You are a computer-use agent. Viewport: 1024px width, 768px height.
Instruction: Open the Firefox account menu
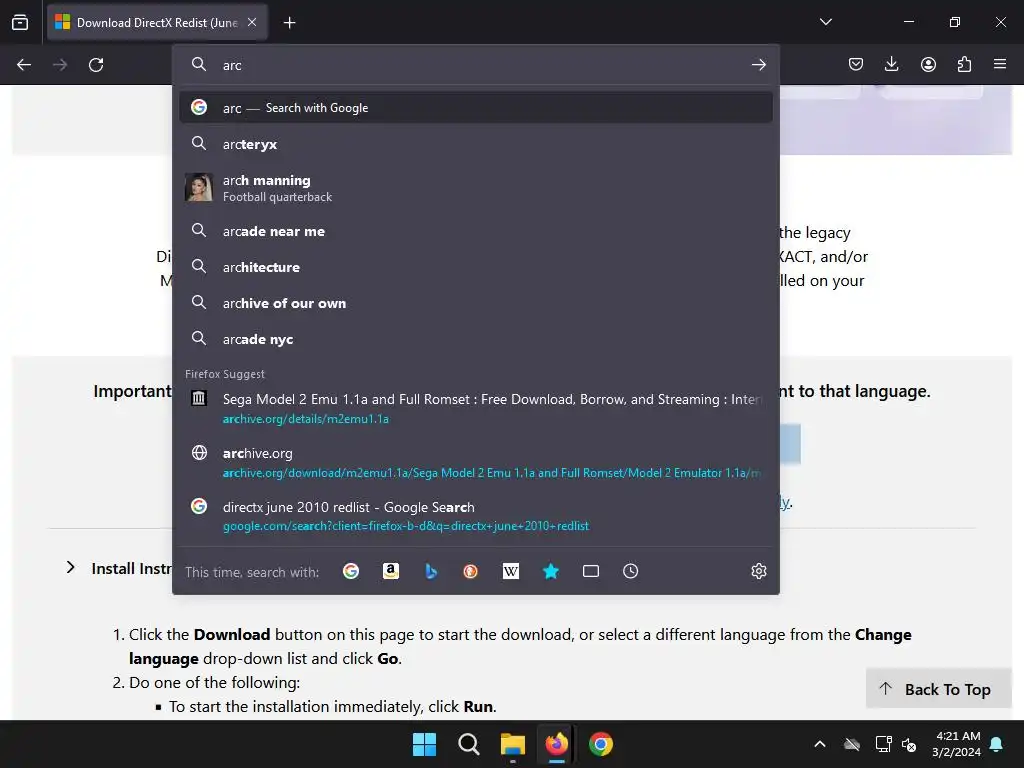928,64
